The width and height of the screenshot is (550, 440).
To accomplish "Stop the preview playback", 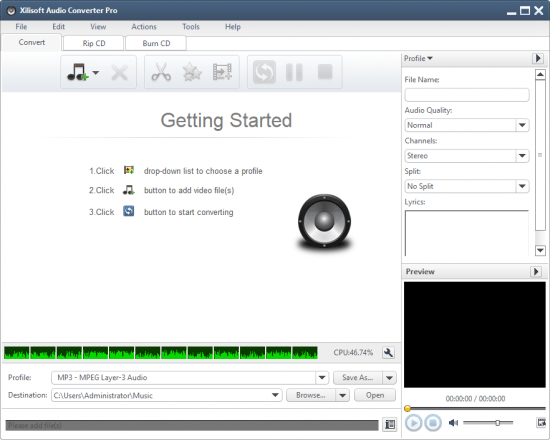I will [x=433, y=423].
